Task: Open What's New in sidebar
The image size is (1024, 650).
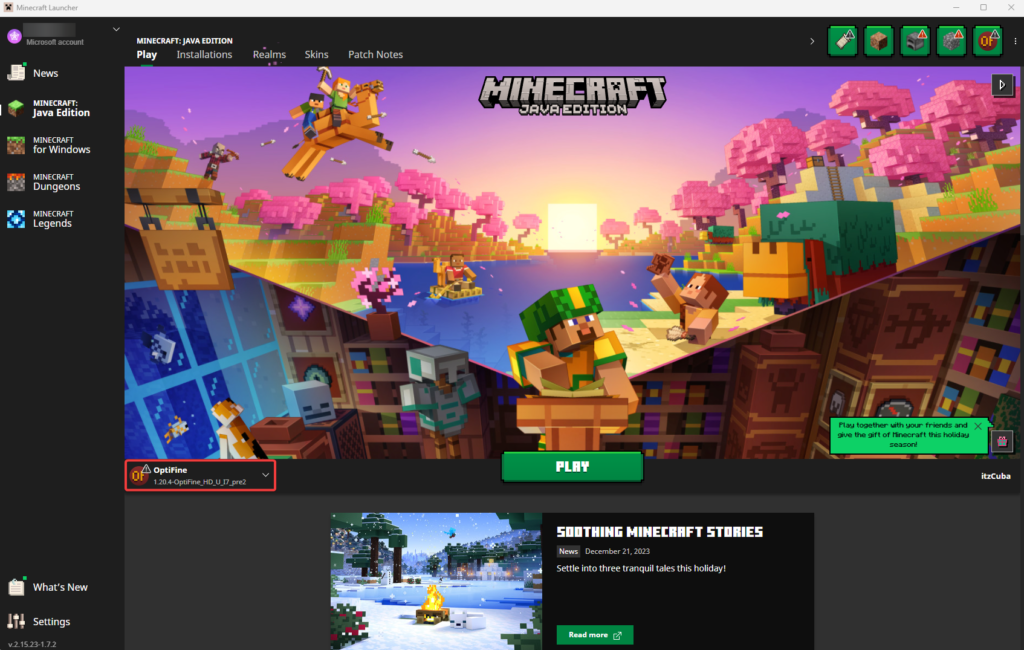Action: click(59, 587)
